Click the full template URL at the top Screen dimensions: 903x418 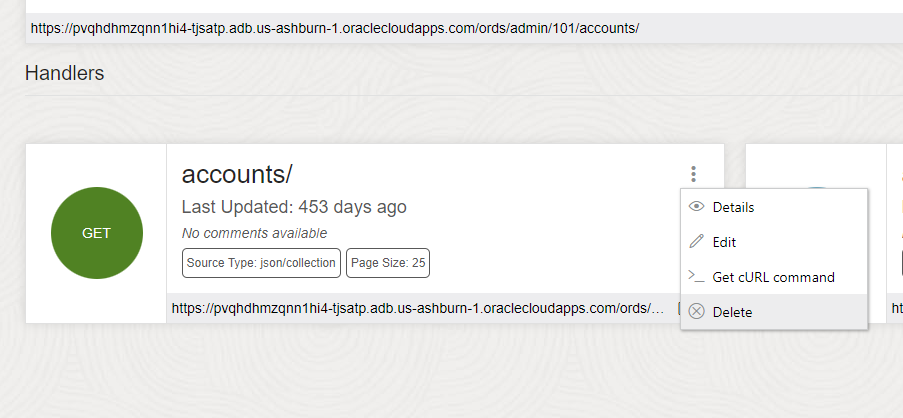coord(335,28)
